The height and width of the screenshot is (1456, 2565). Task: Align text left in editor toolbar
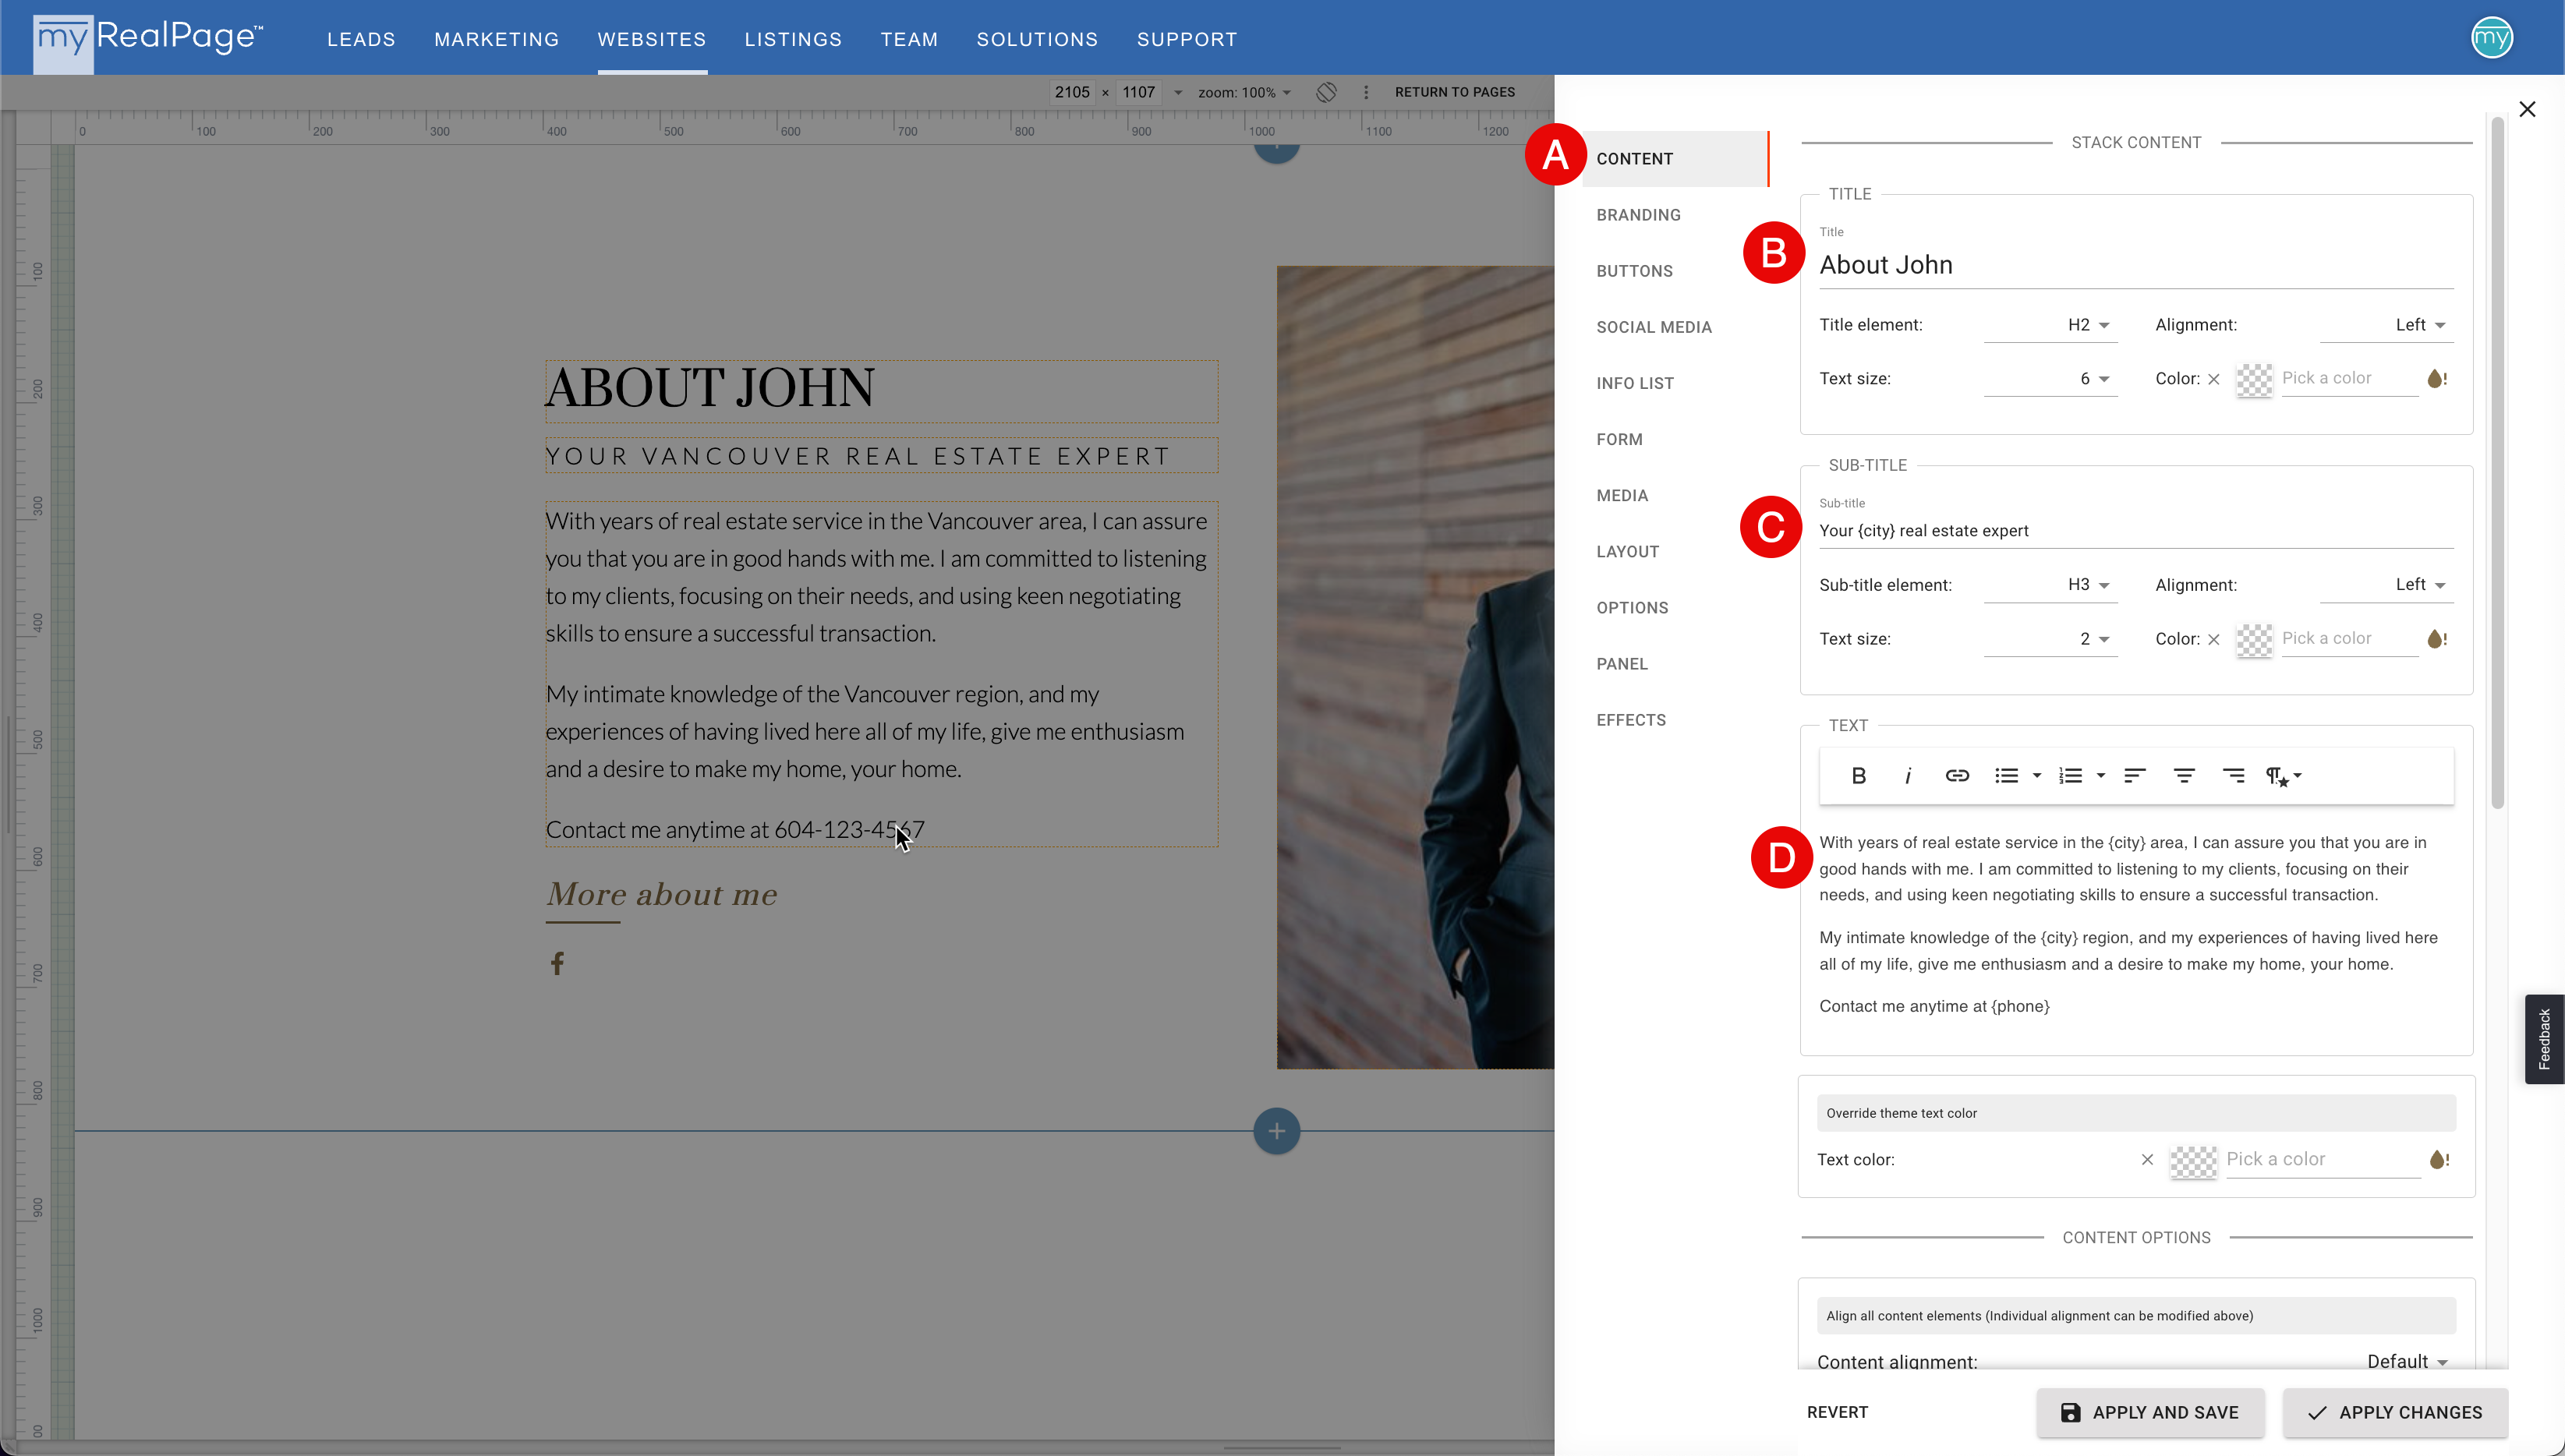[x=2135, y=775]
